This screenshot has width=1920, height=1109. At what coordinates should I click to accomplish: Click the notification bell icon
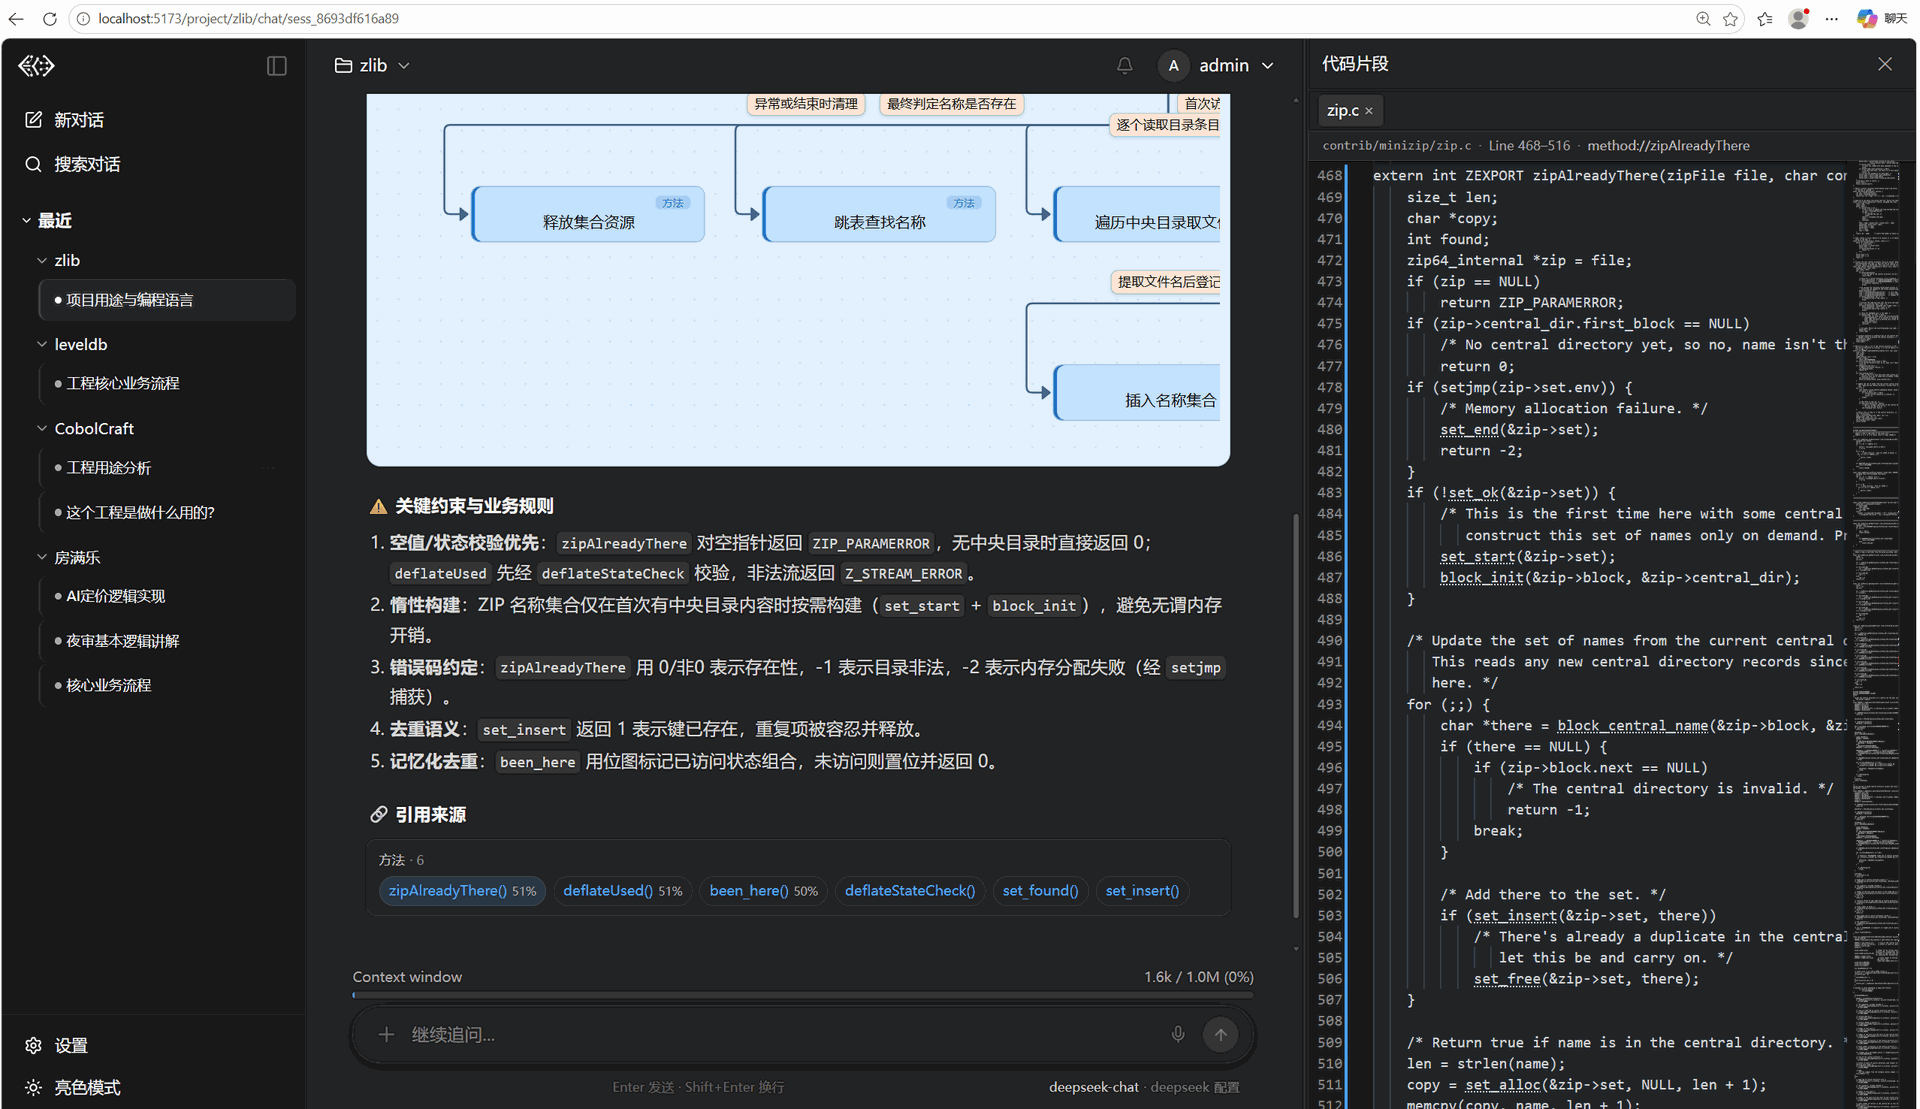click(x=1124, y=66)
